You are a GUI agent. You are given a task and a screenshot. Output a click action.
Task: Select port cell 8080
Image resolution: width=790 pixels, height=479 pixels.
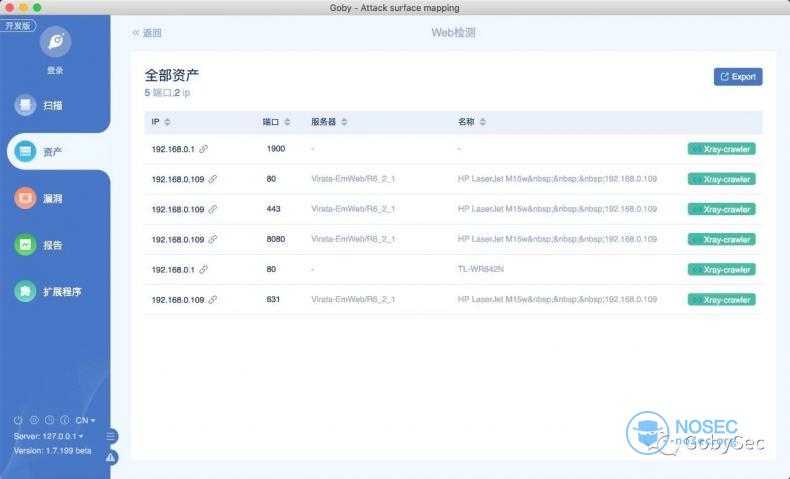coord(276,240)
